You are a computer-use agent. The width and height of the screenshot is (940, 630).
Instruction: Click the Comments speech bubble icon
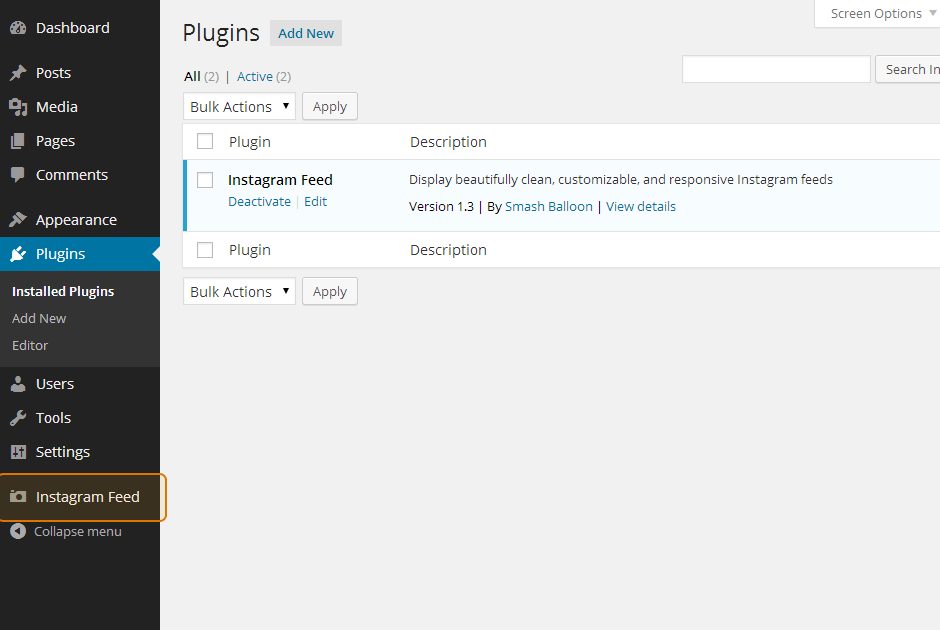[18, 175]
